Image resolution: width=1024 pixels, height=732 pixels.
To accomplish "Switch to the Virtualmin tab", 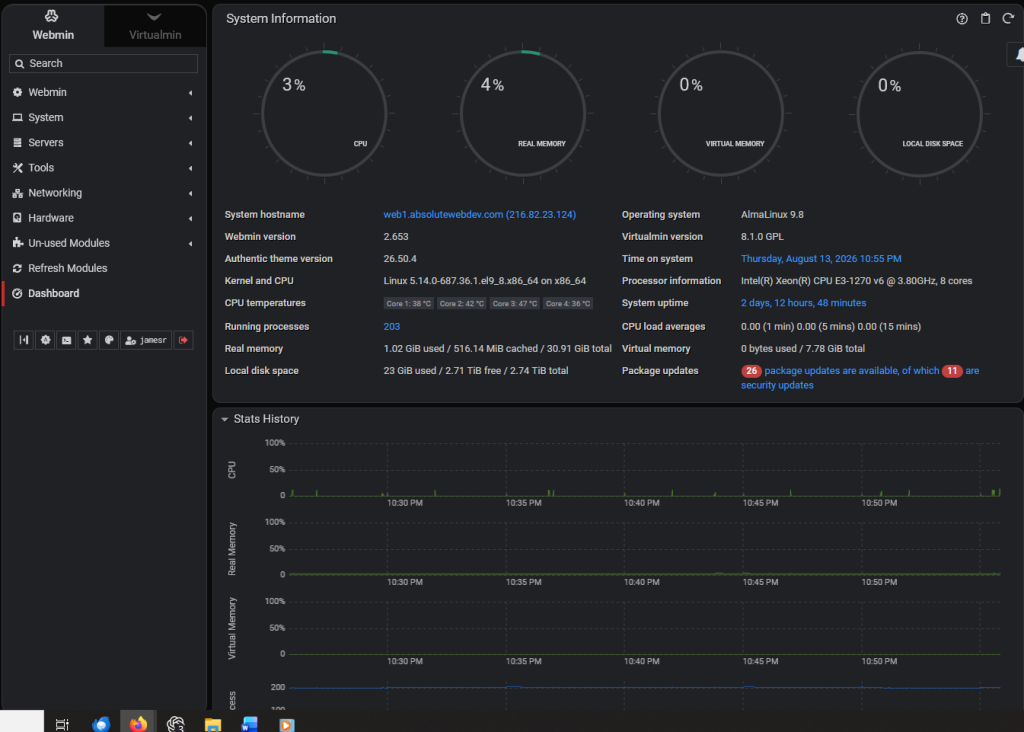I will [x=155, y=26].
